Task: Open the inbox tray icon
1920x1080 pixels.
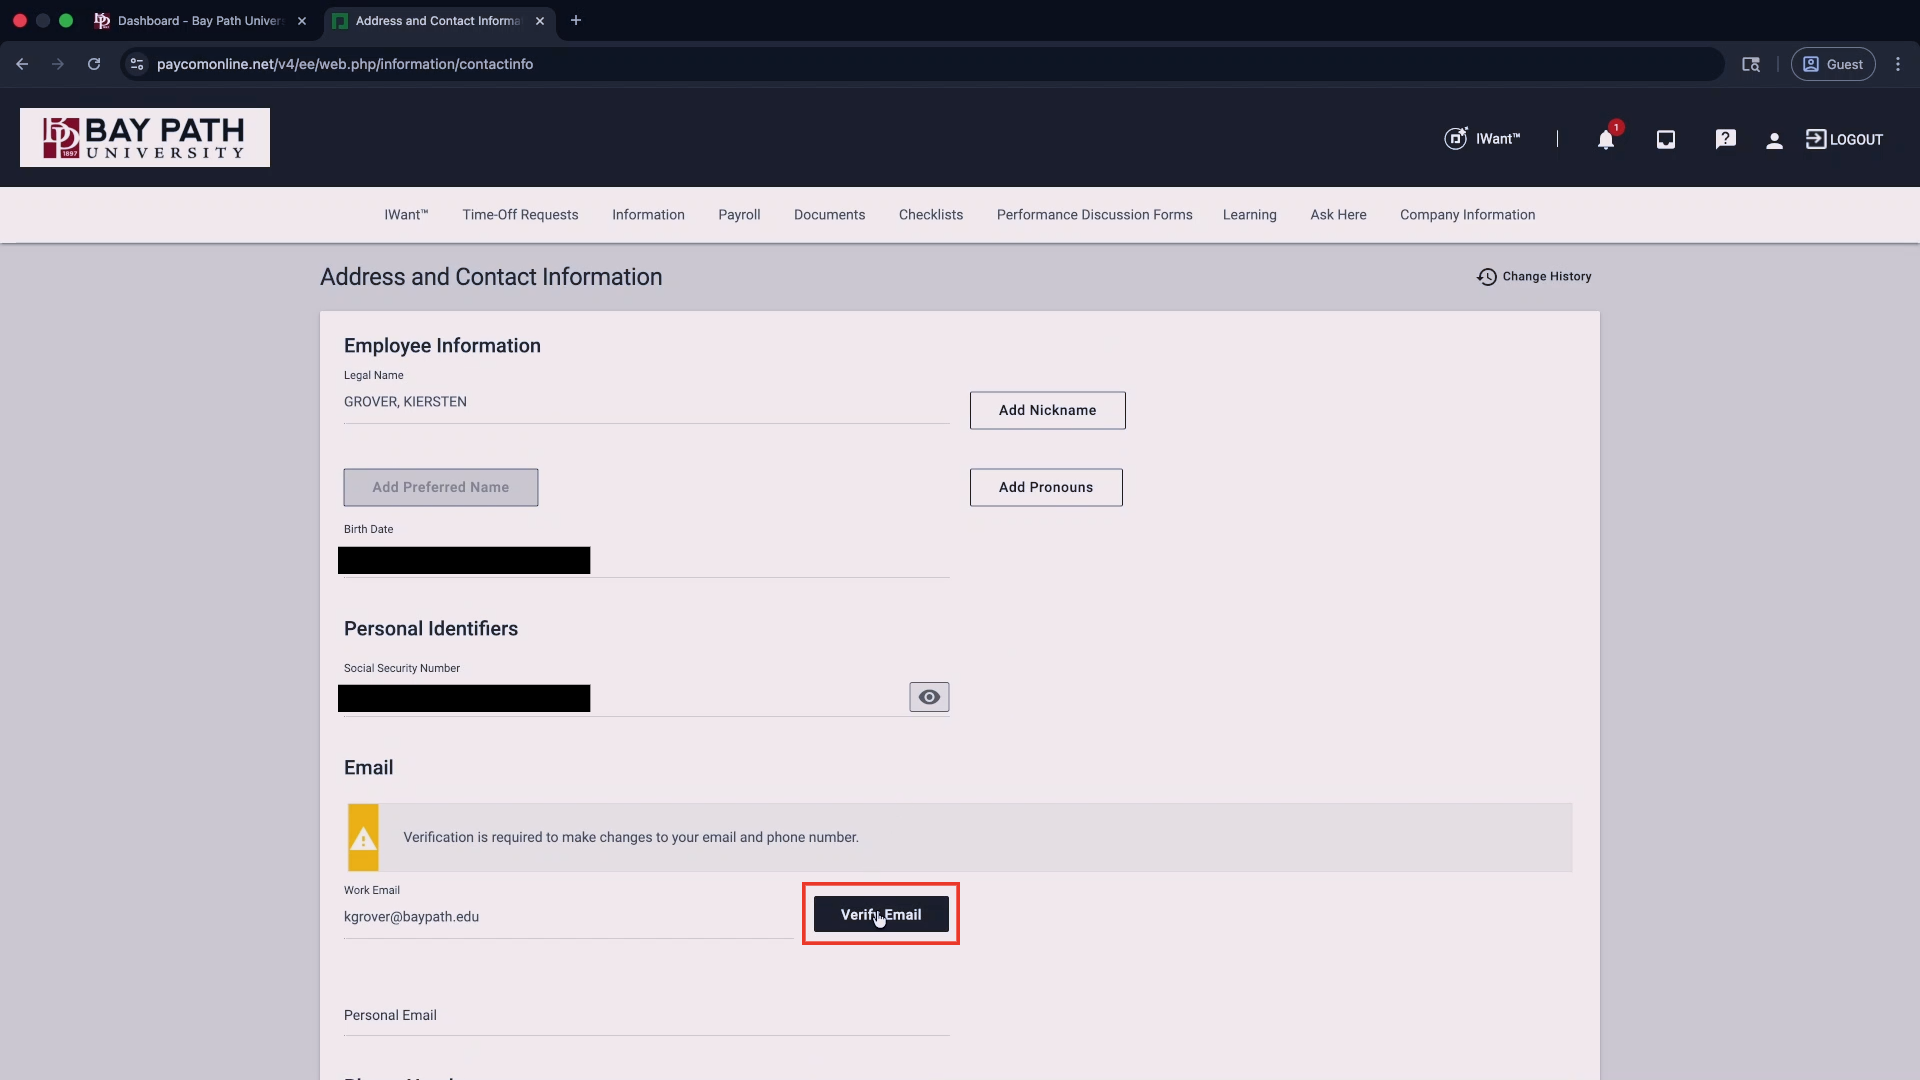Action: (1665, 140)
